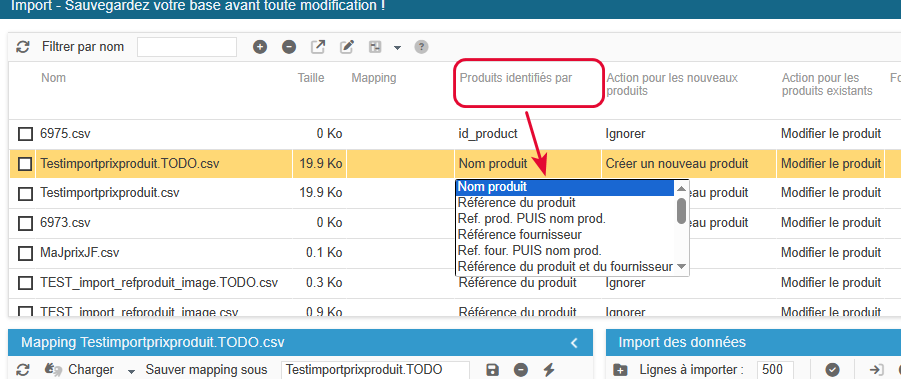Viewport: 901px width, 379px height.
Task: Delete the mapping with minus icon
Action: point(521,370)
